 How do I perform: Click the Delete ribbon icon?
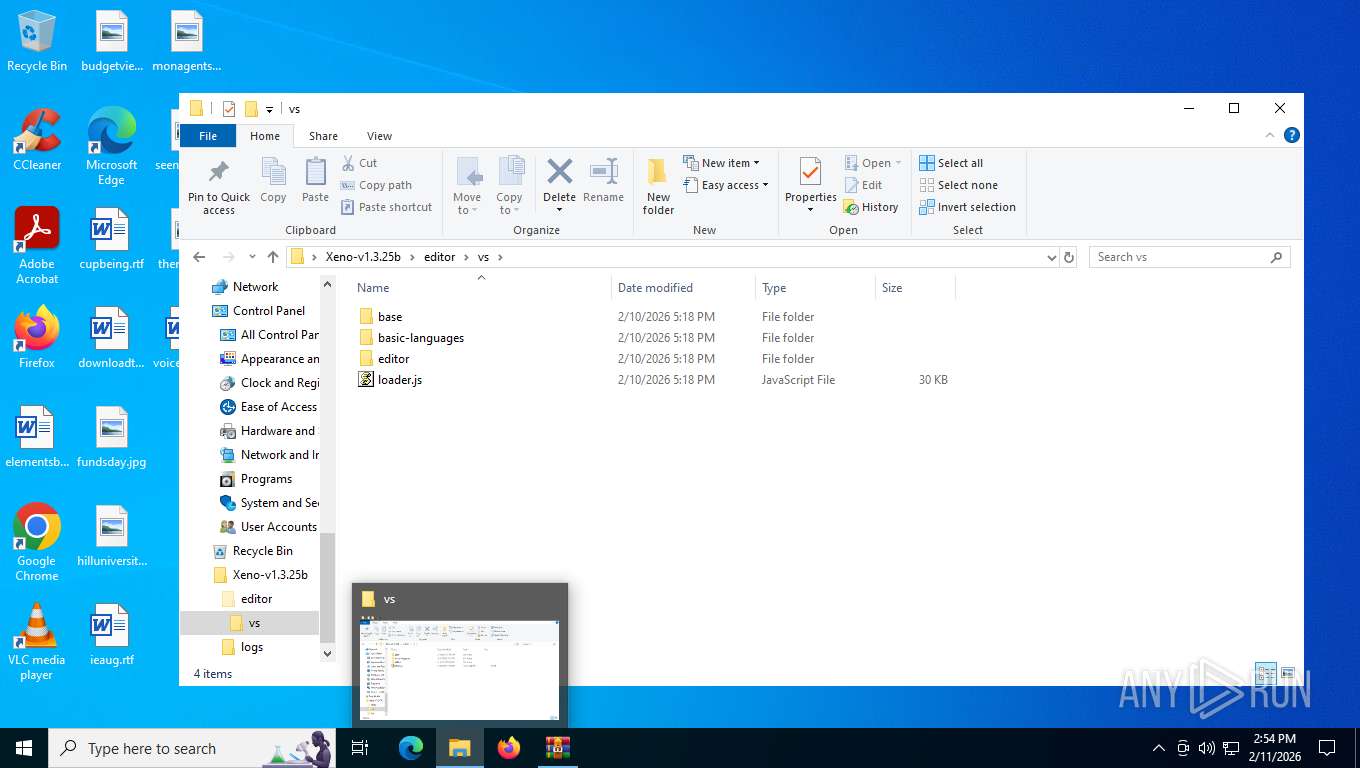(559, 186)
